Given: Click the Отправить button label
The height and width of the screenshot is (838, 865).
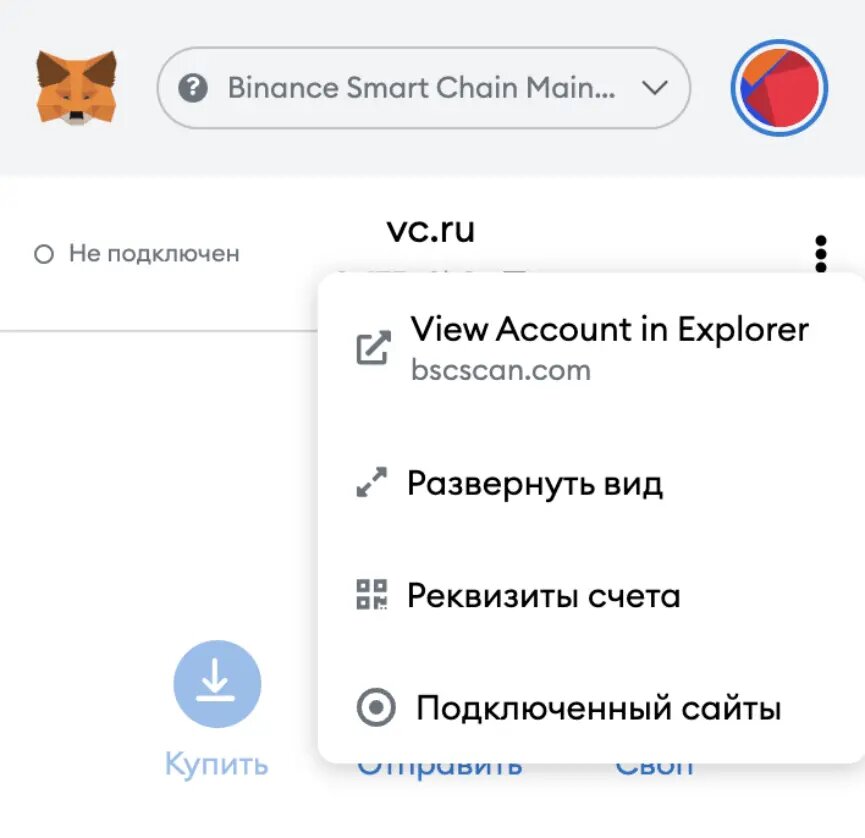Looking at the screenshot, I should click(440, 768).
